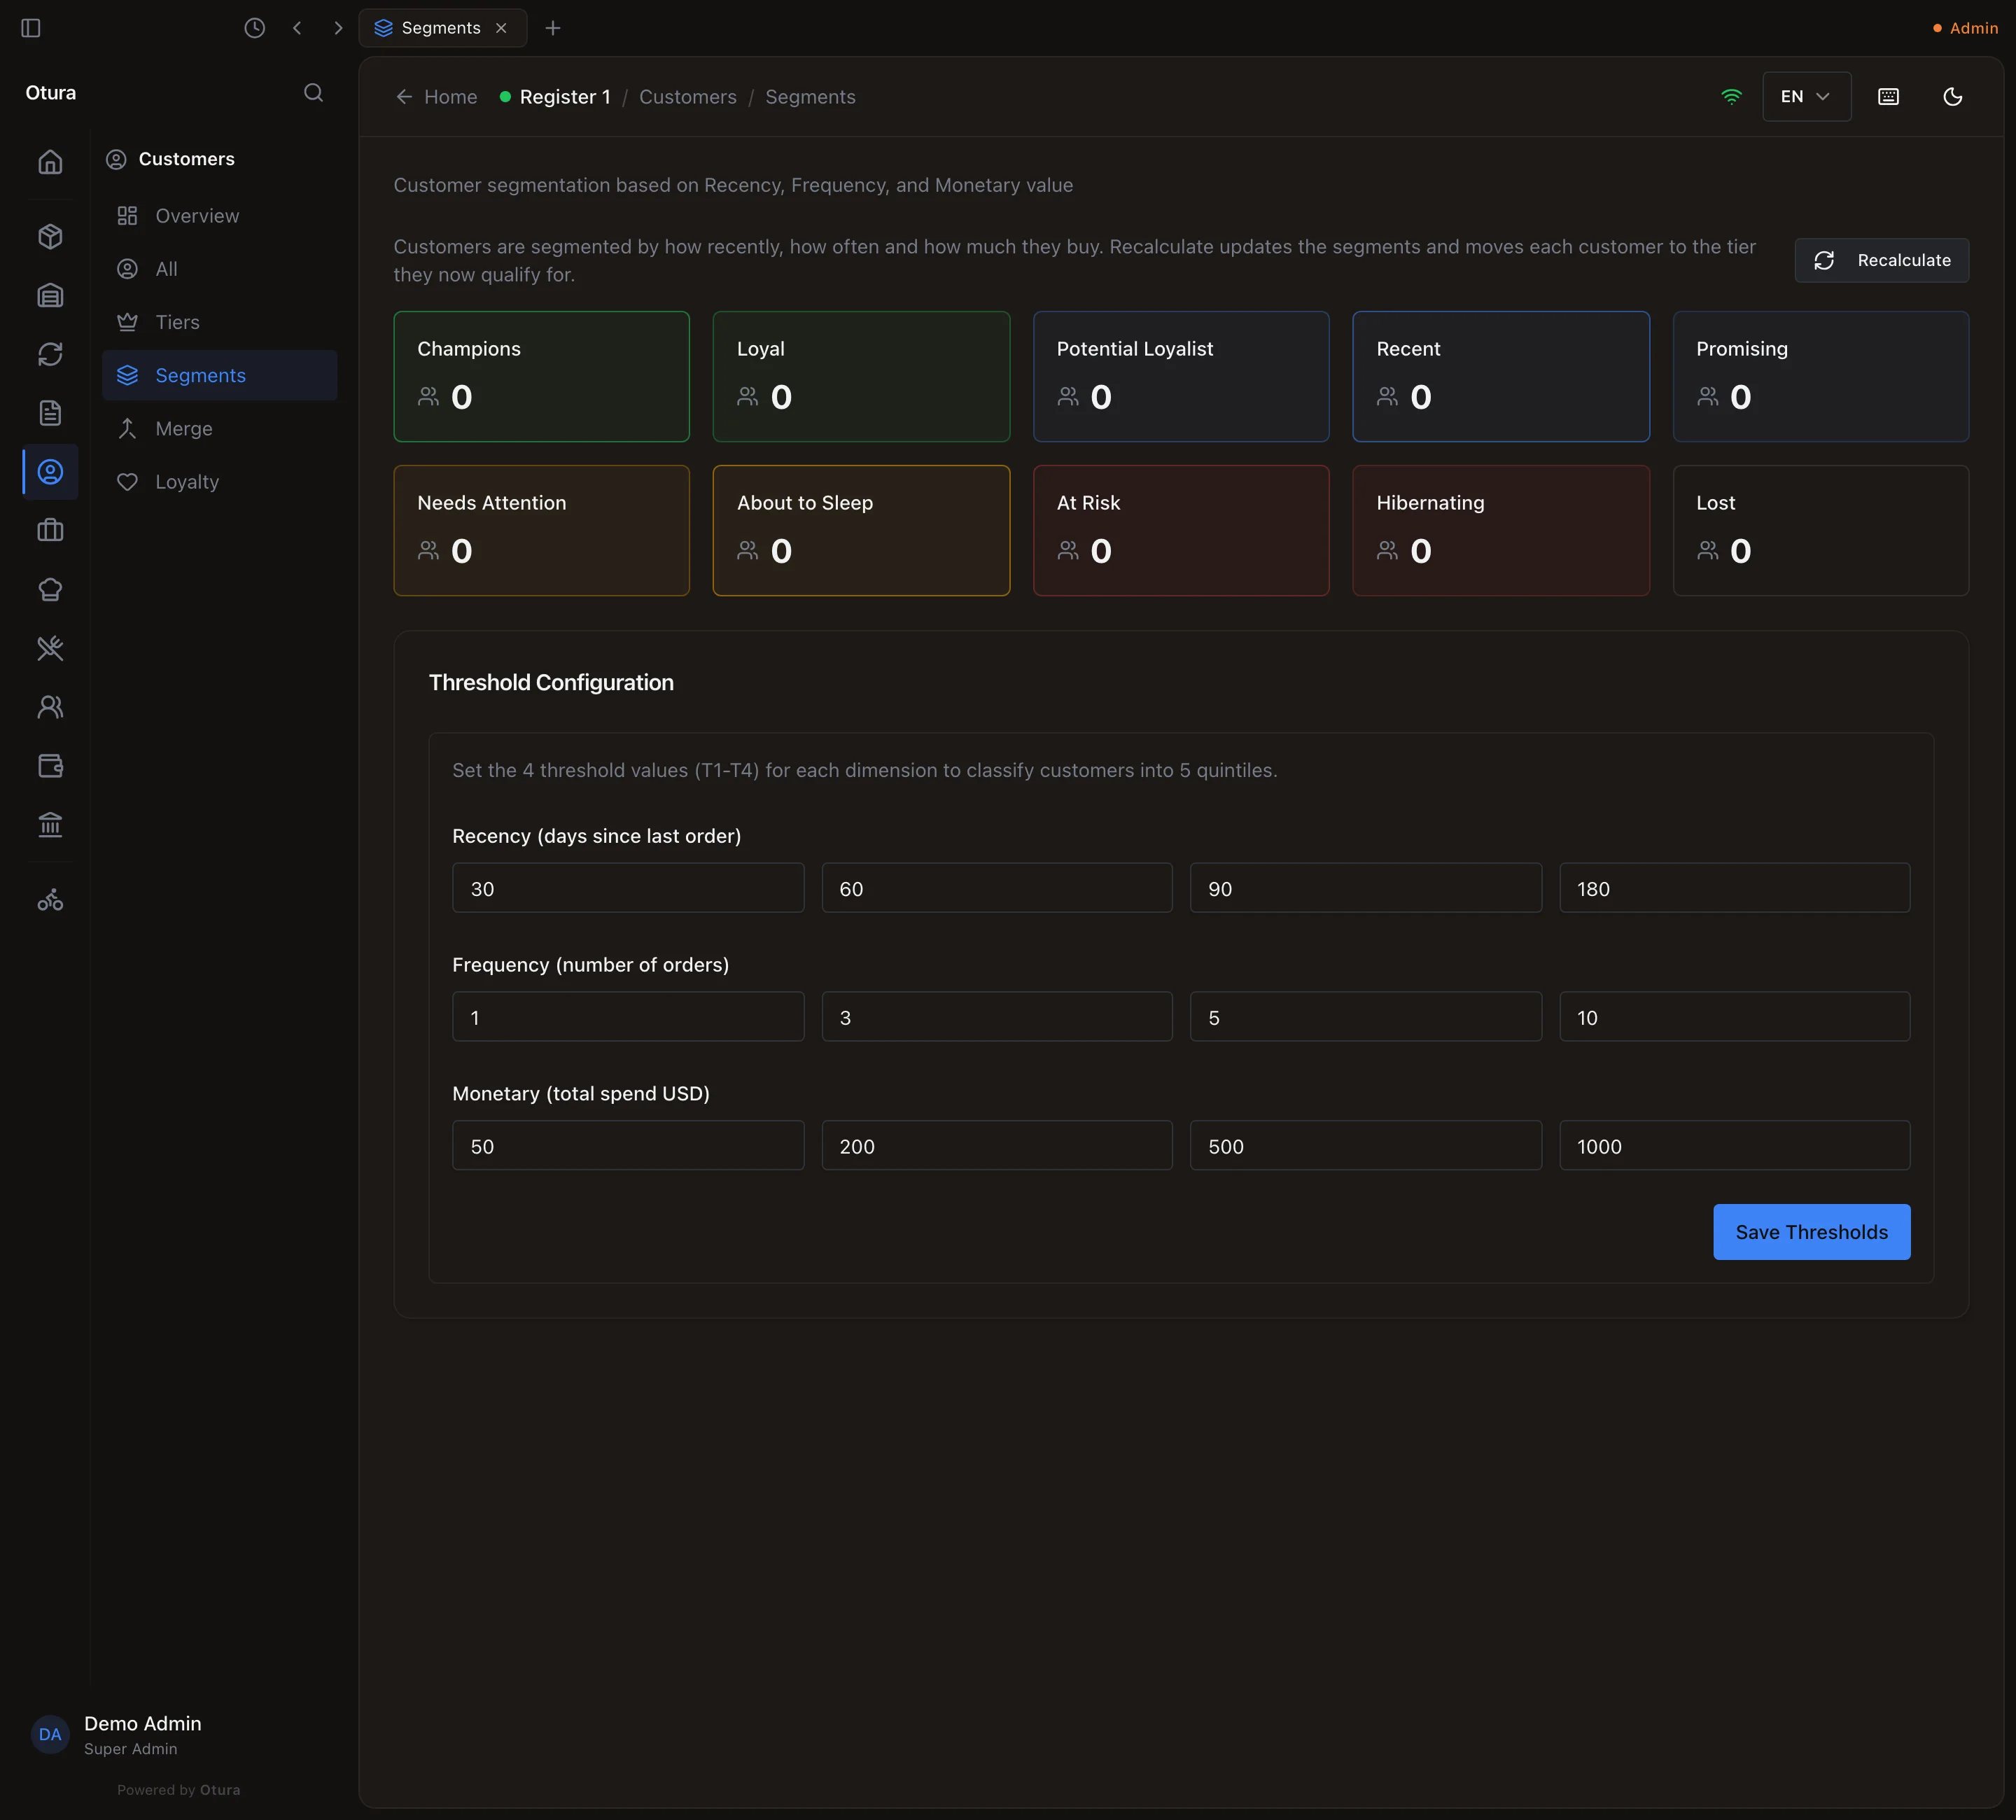Click the Recalculate button
The height and width of the screenshot is (1820, 2016).
(x=1881, y=260)
